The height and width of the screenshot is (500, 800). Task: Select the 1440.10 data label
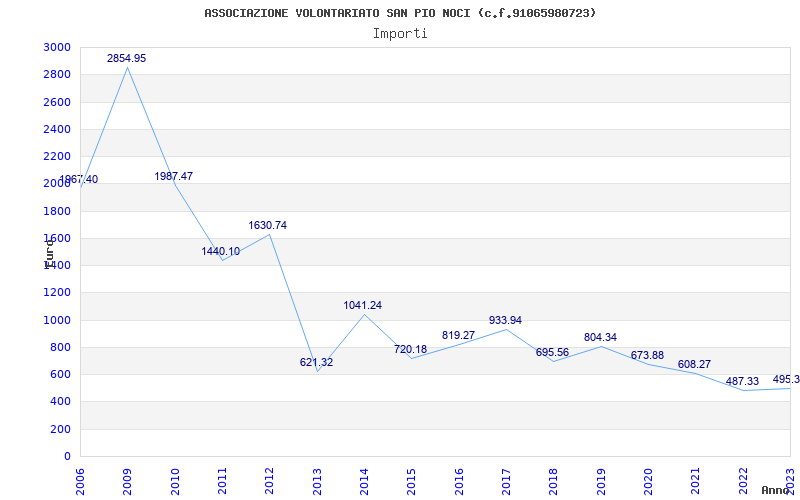220,252
